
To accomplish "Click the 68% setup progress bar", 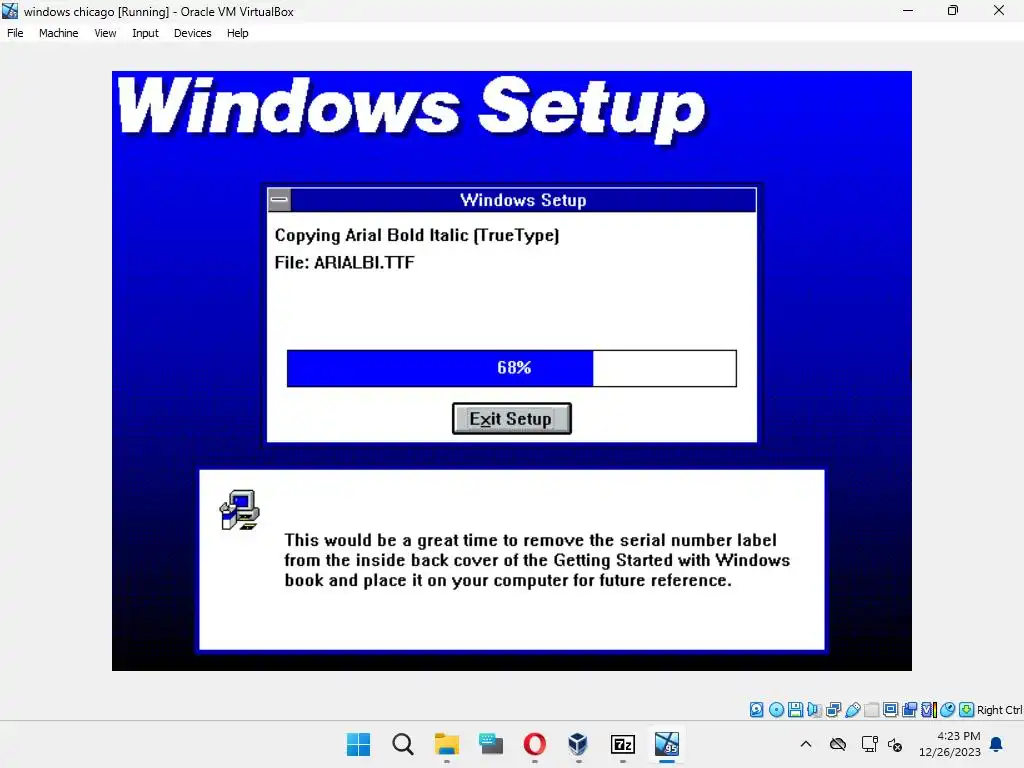I will [x=511, y=368].
